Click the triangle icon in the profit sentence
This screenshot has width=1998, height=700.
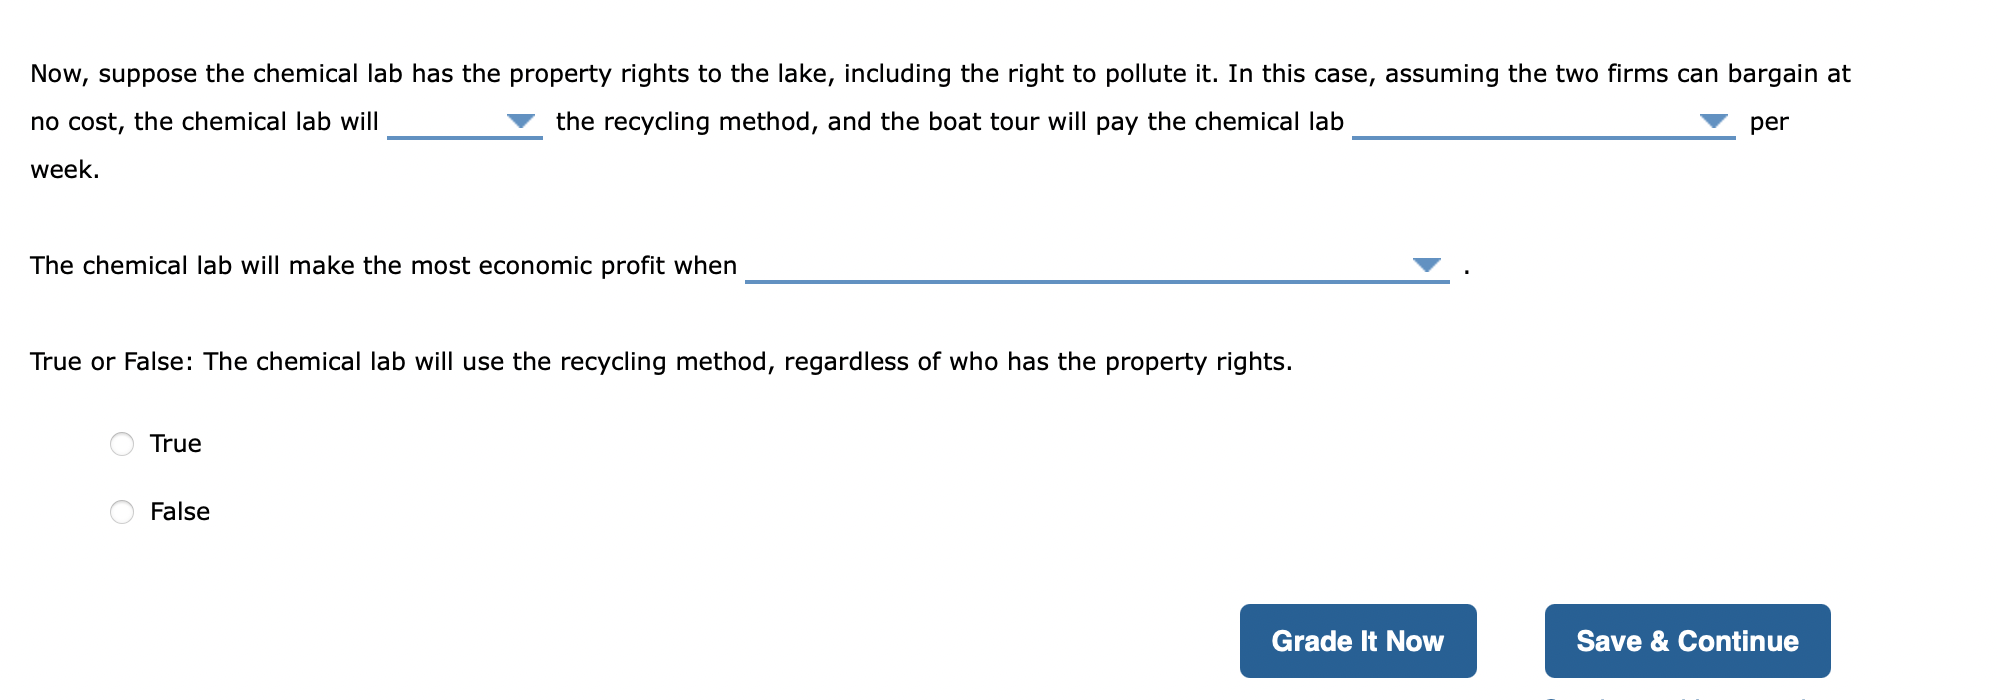(1427, 265)
